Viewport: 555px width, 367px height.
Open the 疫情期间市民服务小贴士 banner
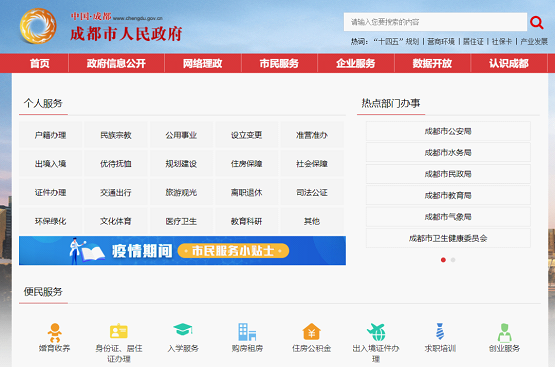point(182,251)
